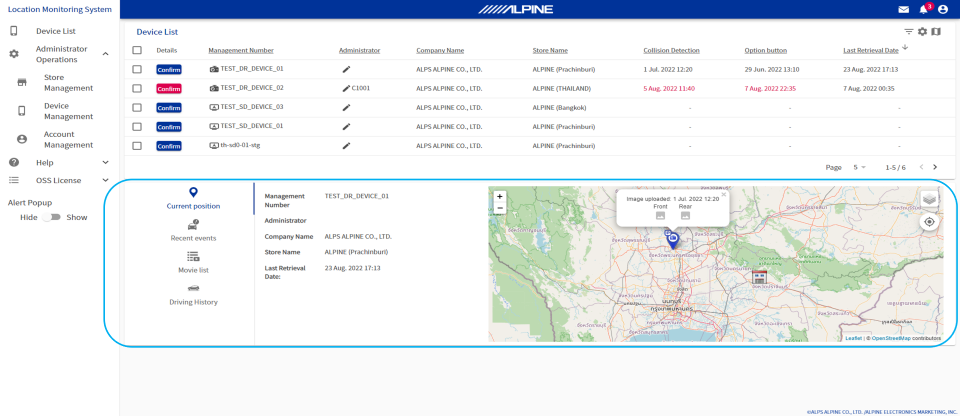Open Device Management page
960x416 pixels.
point(68,111)
